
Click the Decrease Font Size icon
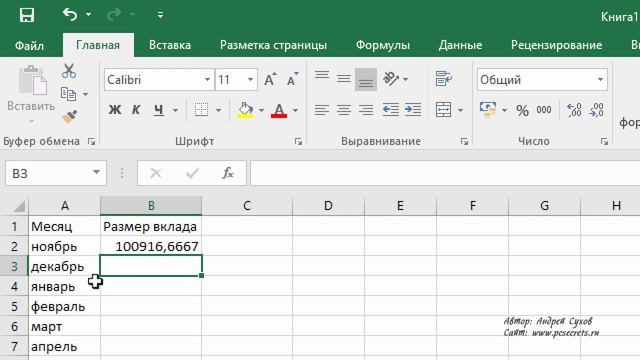tap(292, 80)
